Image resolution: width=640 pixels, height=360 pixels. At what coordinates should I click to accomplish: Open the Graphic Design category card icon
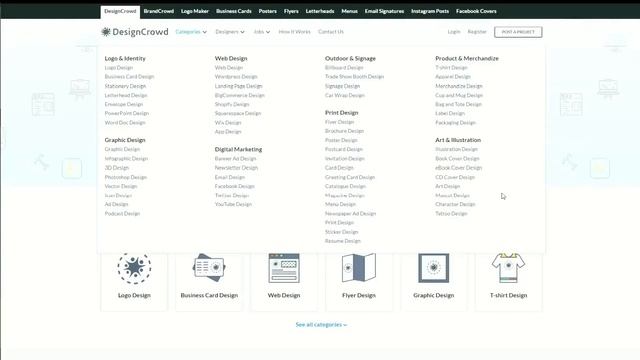(x=433, y=268)
